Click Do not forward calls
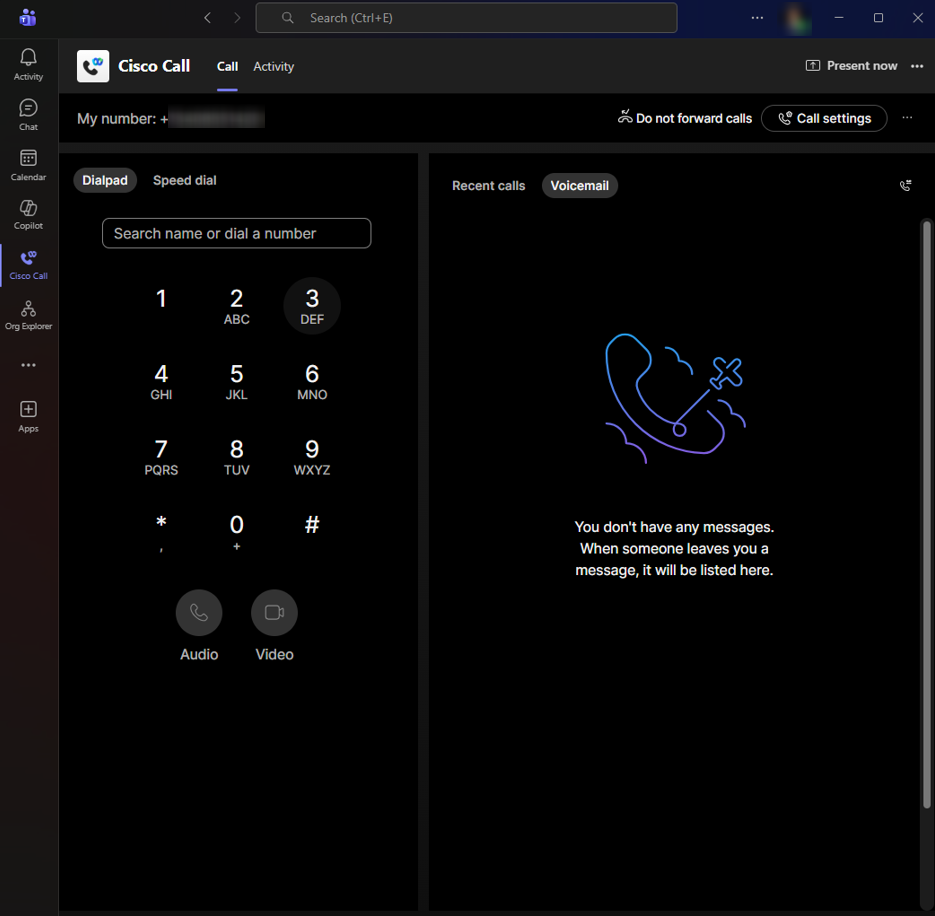The height and width of the screenshot is (916, 935). 685,118
